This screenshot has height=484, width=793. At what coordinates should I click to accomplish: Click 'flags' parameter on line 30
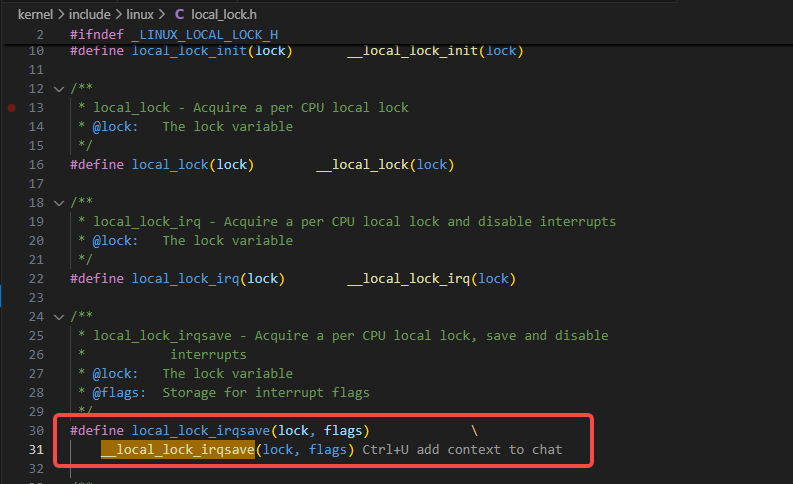(x=343, y=431)
